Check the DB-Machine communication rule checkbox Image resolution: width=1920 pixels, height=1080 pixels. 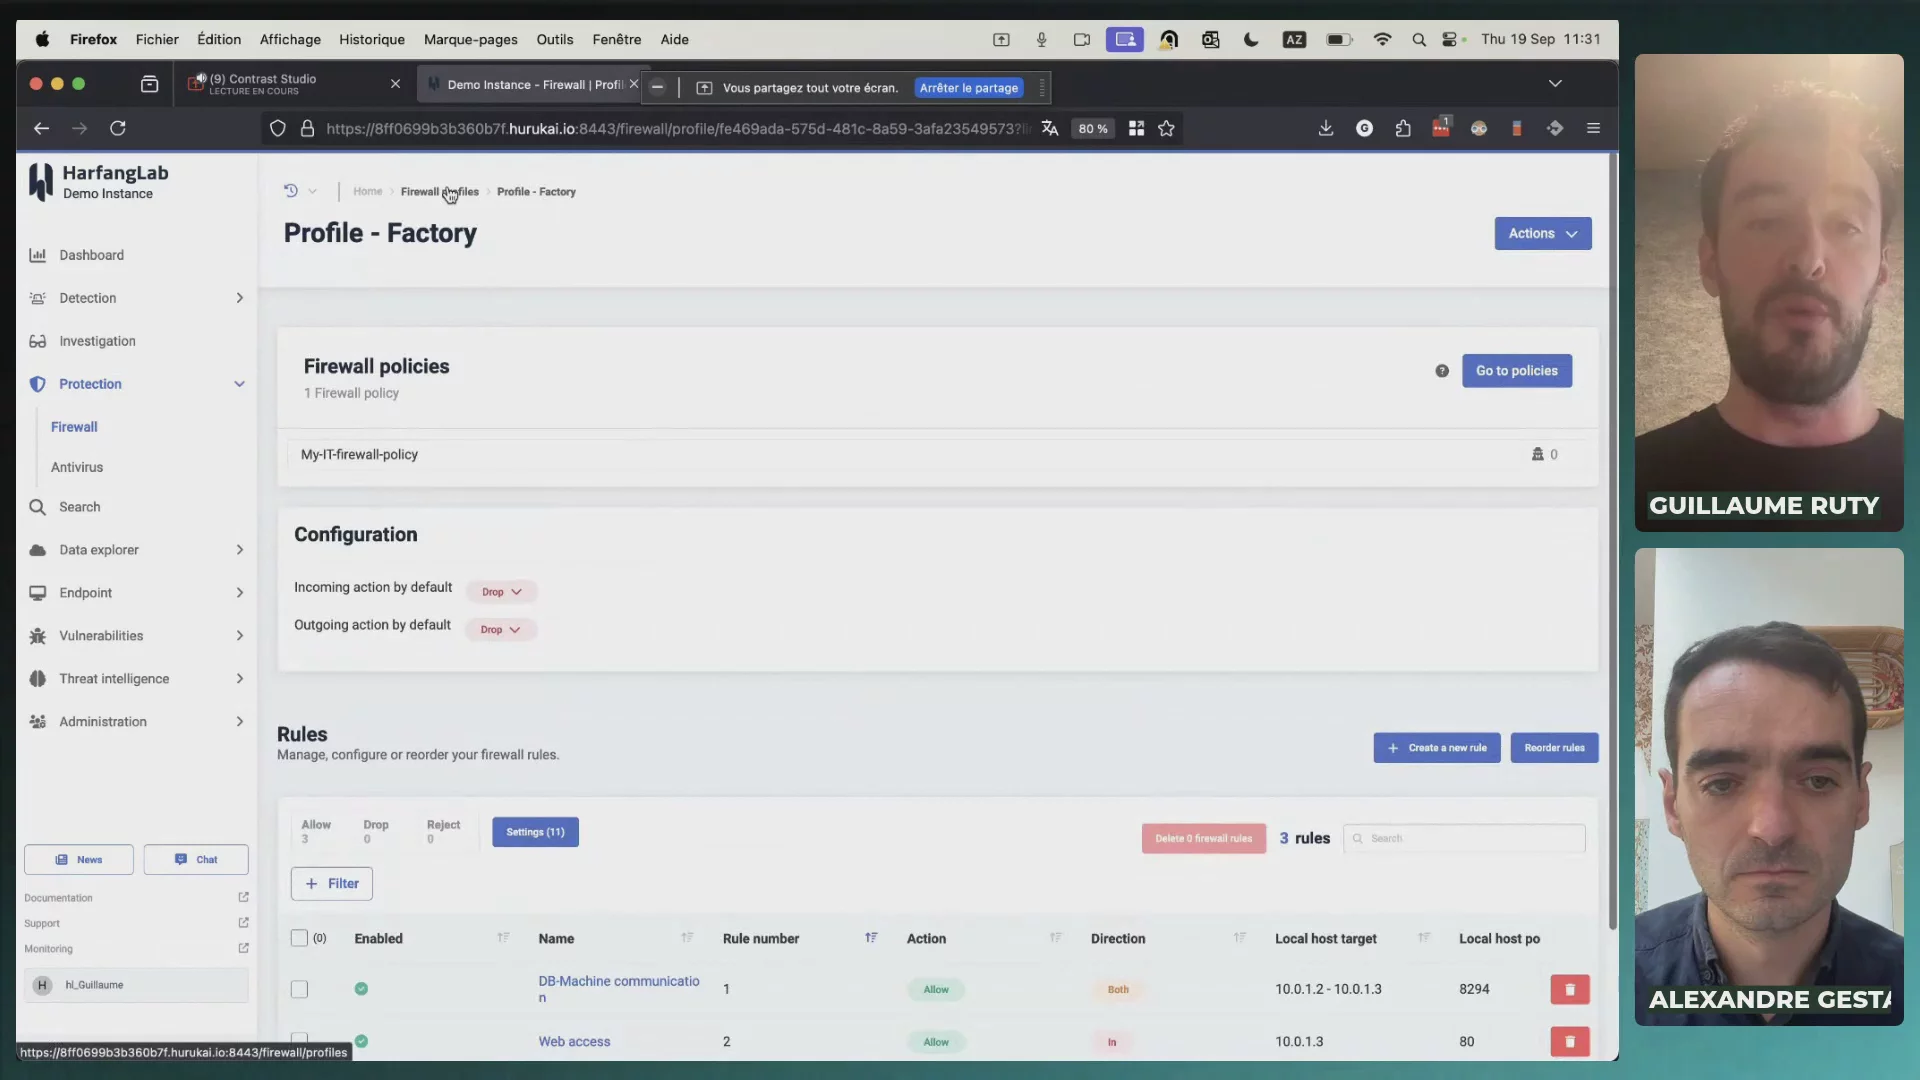pyautogui.click(x=299, y=989)
